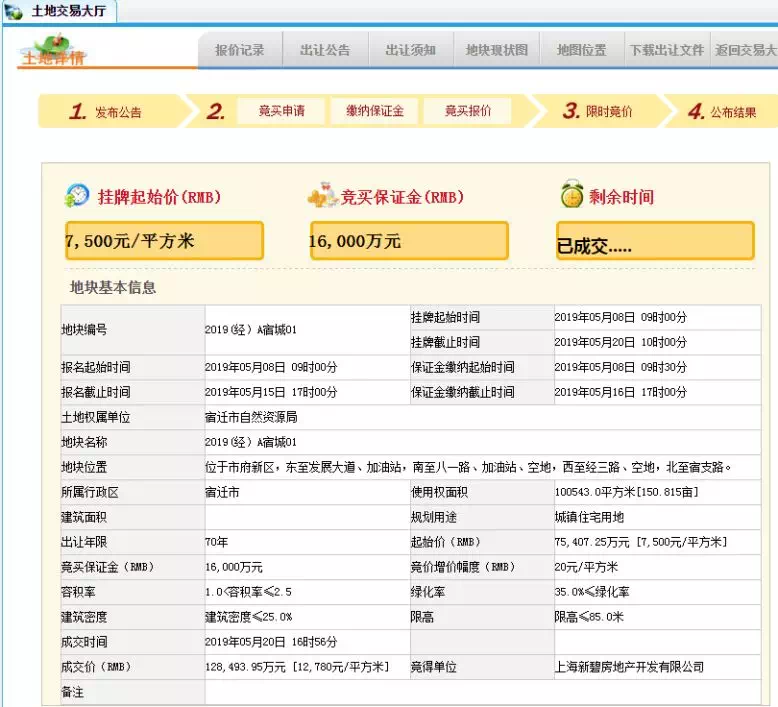Click the 缴纳保证金 step button
Screen dimensions: 778x707
pyautogui.click(x=375, y=111)
